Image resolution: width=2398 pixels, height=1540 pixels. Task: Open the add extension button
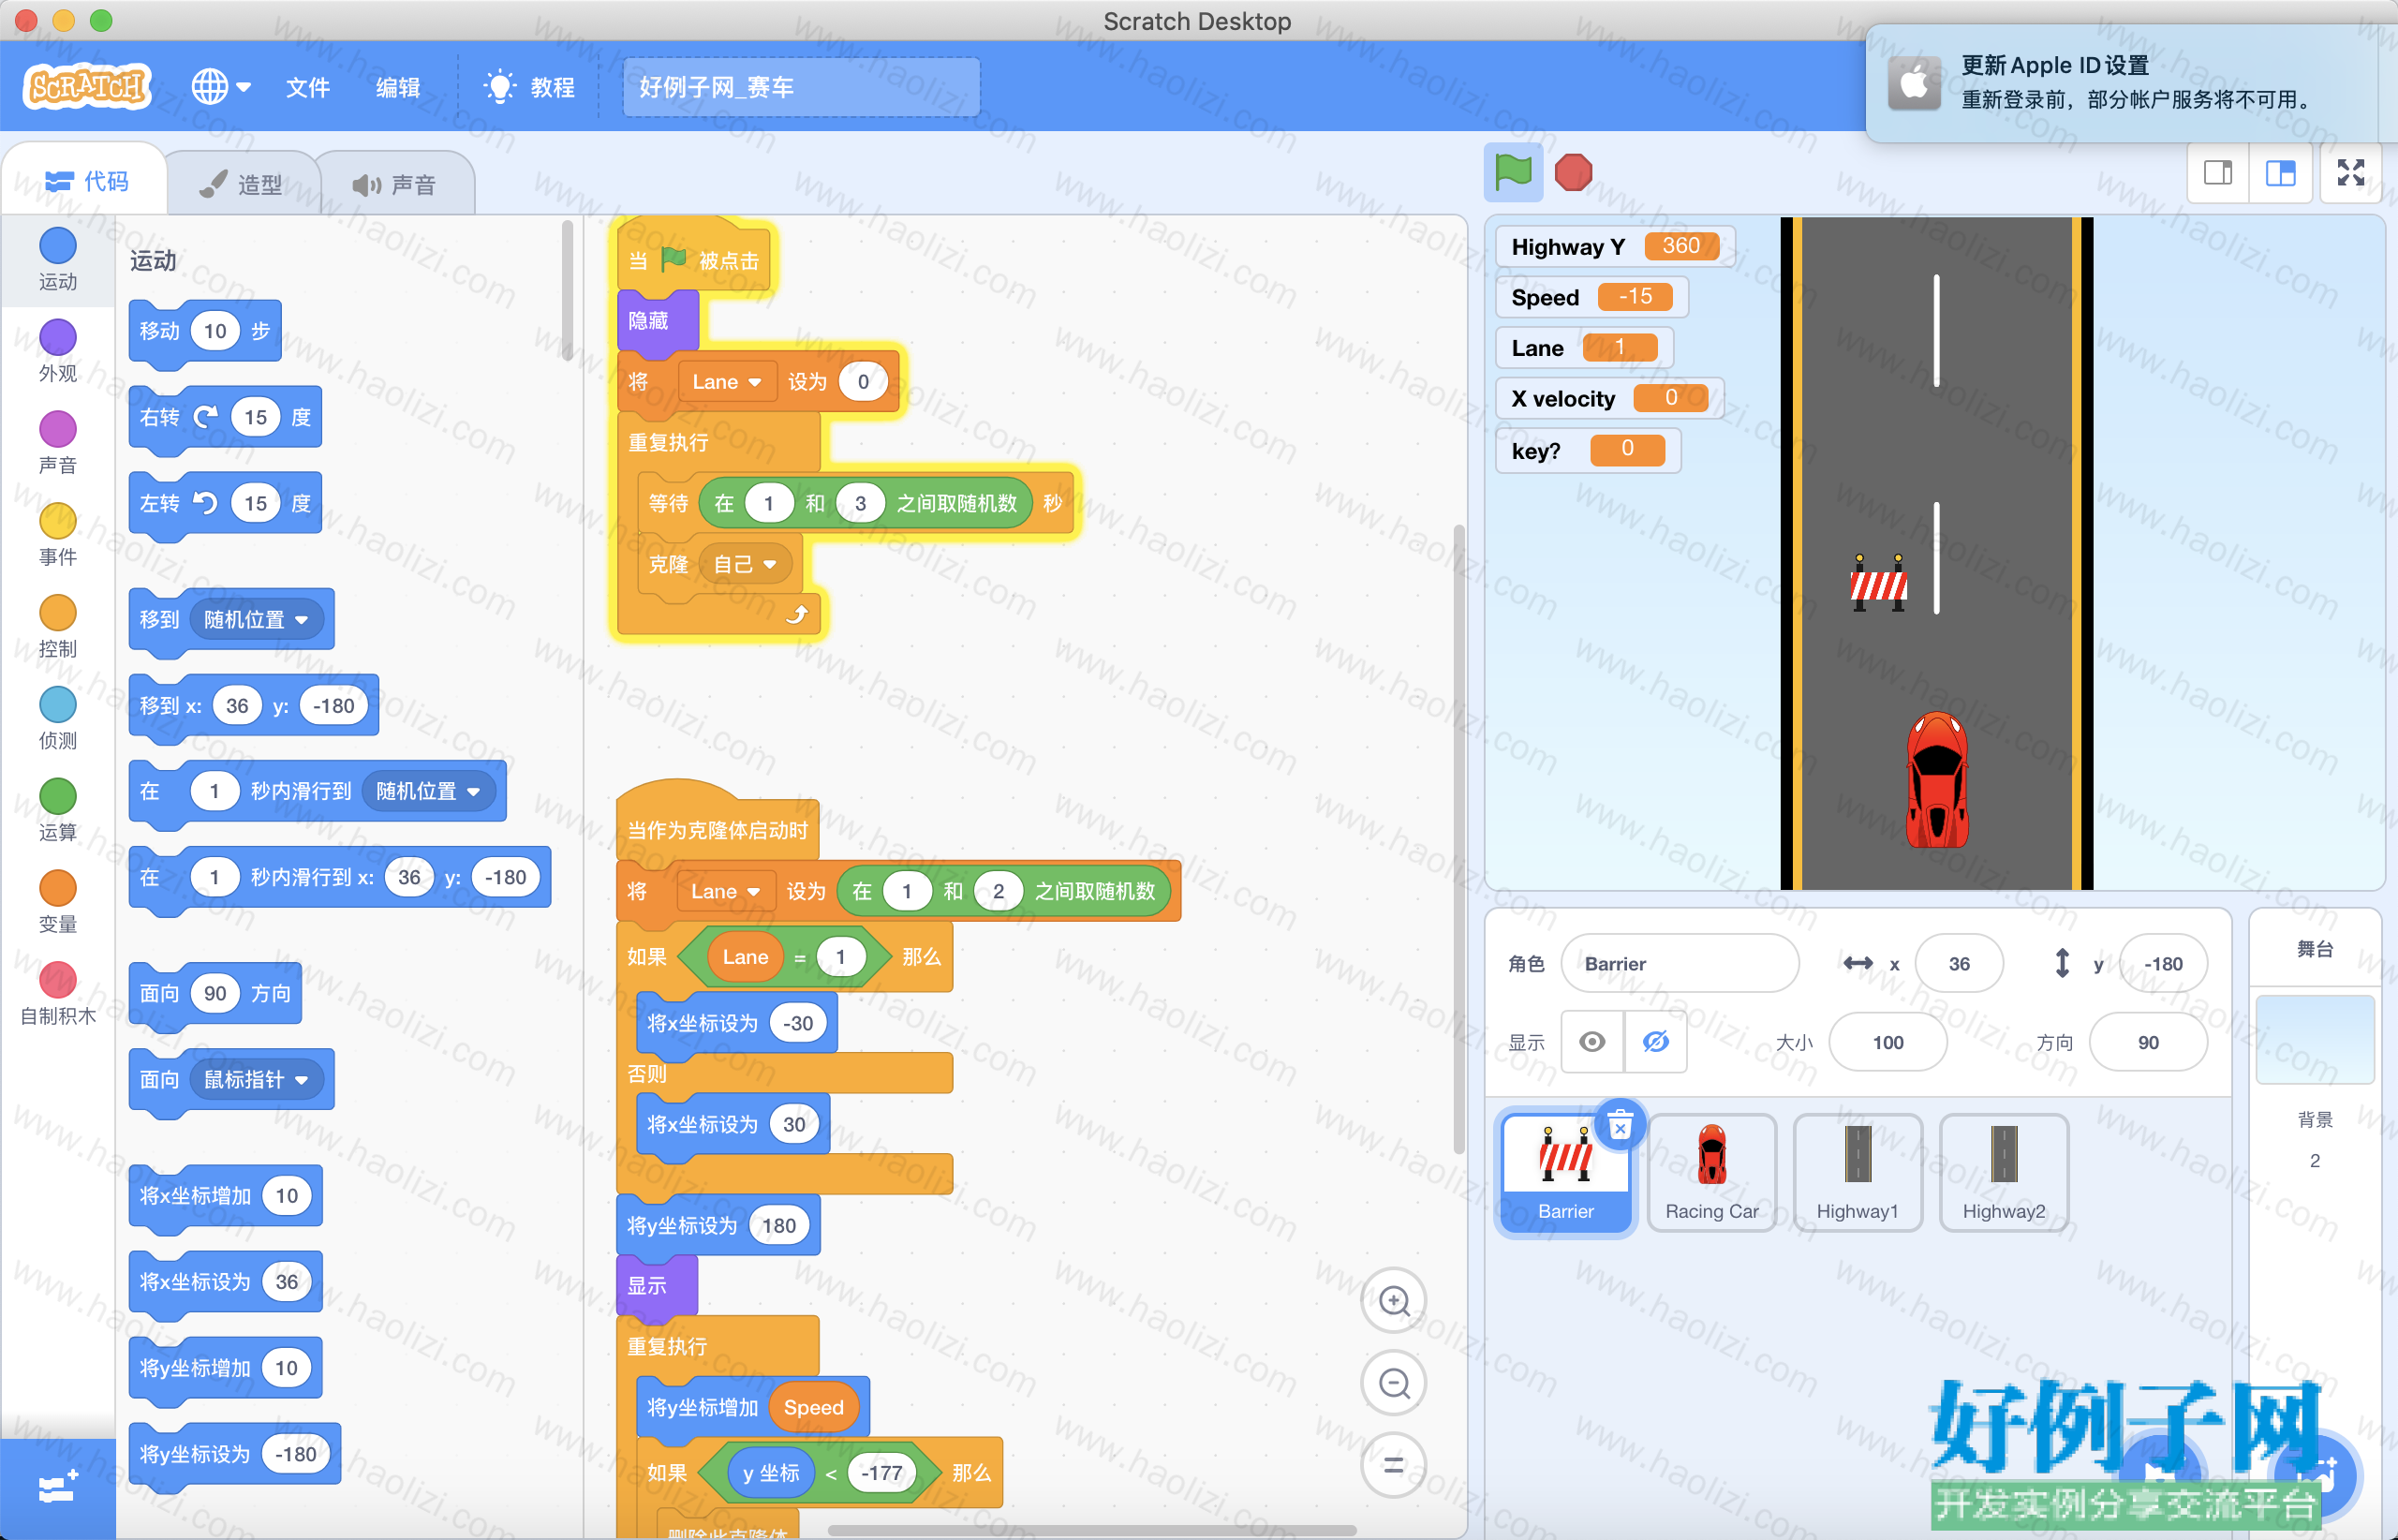pos(58,1488)
